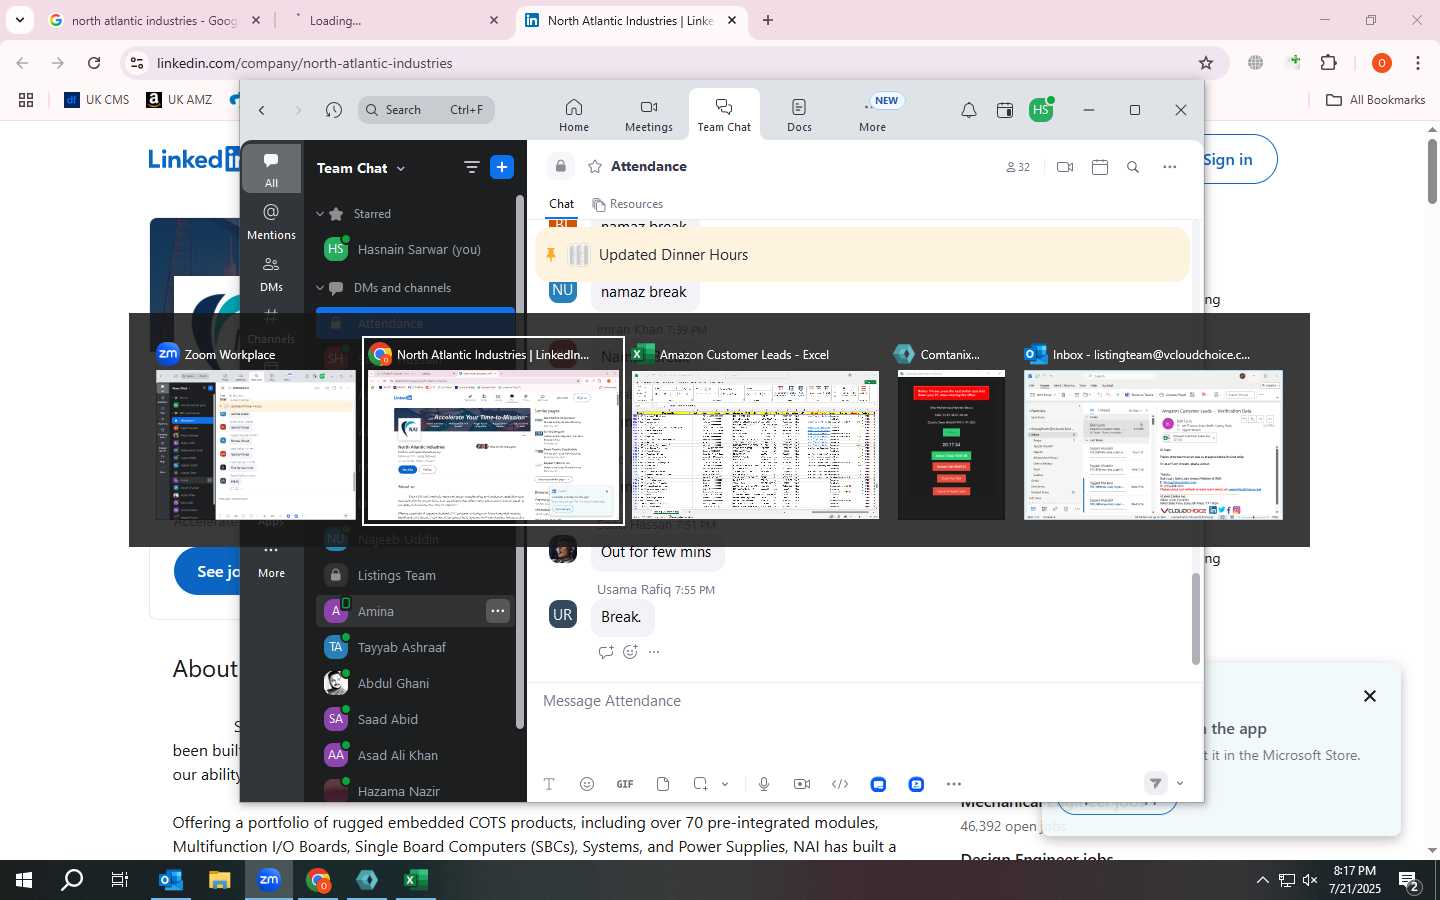1440x900 pixels.
Task: Click the reply icon under the Break message
Action: click(605, 652)
